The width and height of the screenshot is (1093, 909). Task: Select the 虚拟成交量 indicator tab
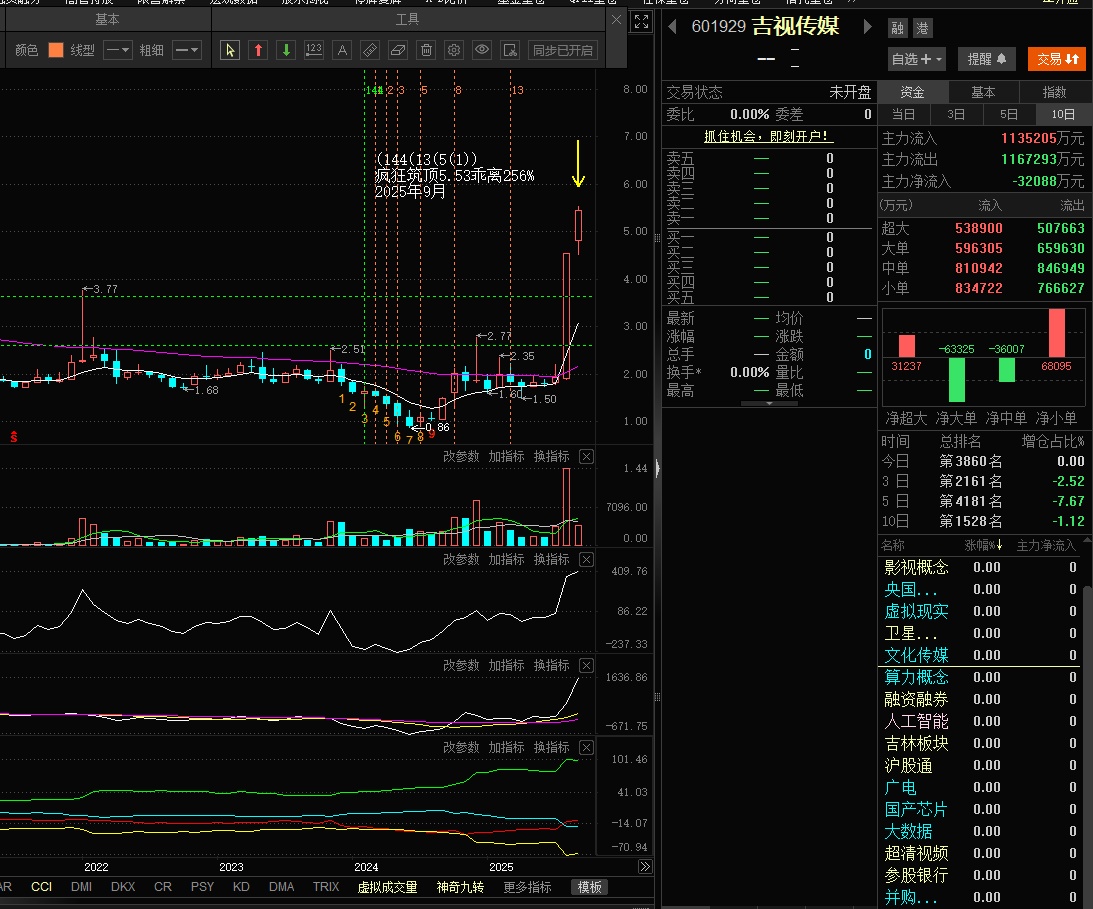tap(387, 887)
